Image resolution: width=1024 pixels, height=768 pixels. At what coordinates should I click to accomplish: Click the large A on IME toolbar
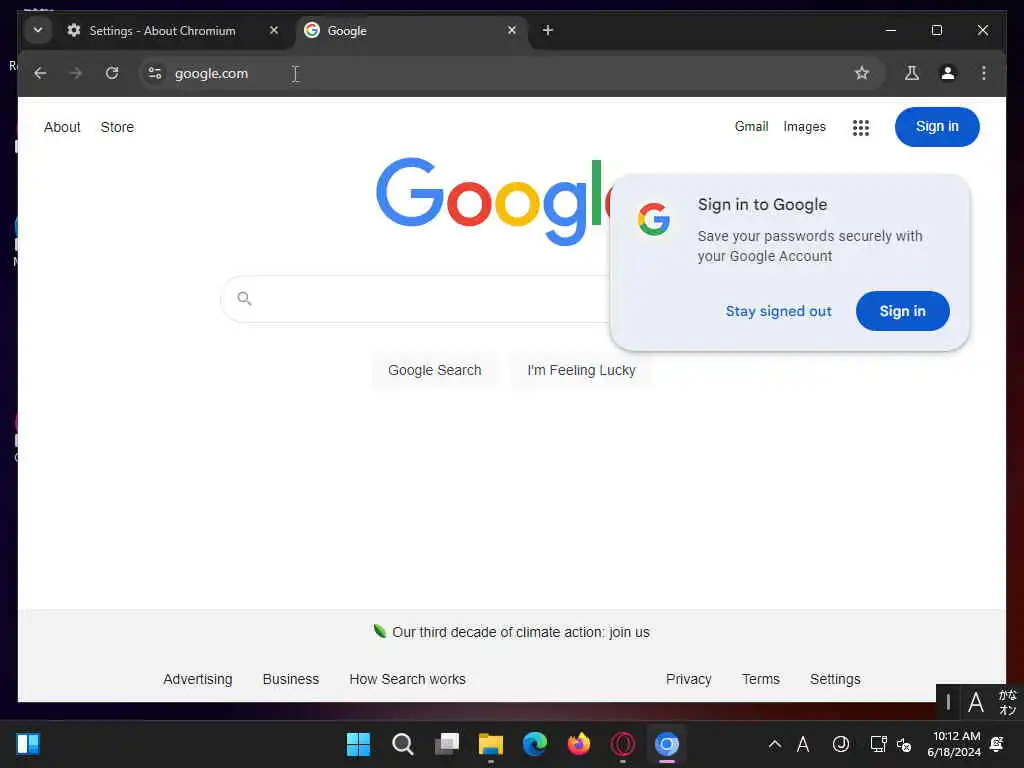[976, 703]
